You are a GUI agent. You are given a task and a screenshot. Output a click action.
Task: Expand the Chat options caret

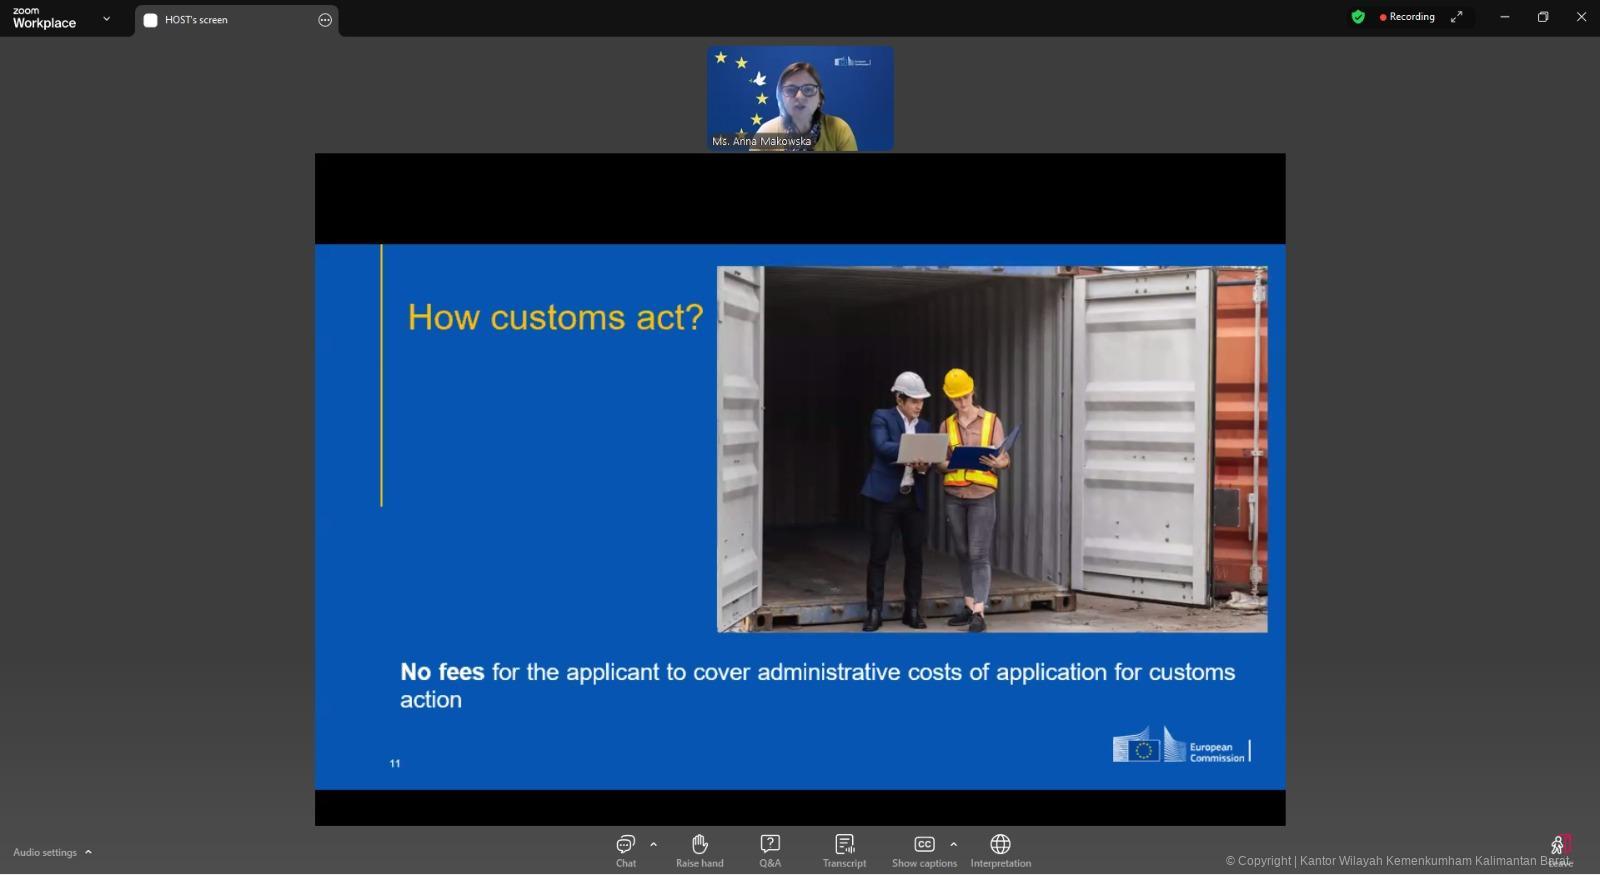[654, 844]
